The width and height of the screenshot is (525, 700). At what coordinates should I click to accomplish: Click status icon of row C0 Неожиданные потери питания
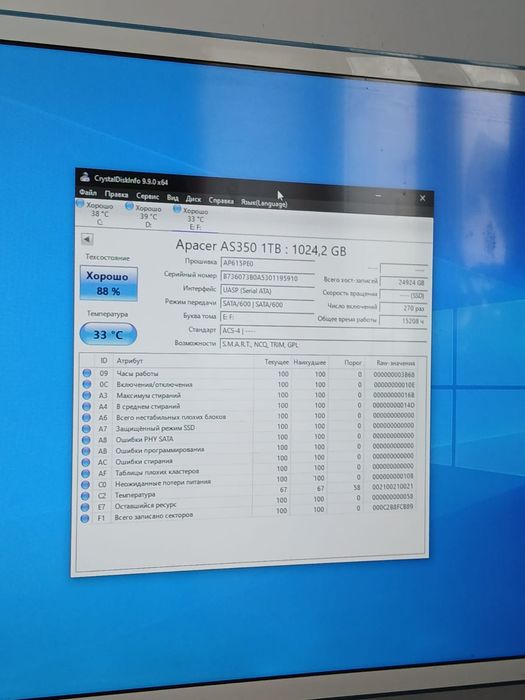[x=85, y=484]
